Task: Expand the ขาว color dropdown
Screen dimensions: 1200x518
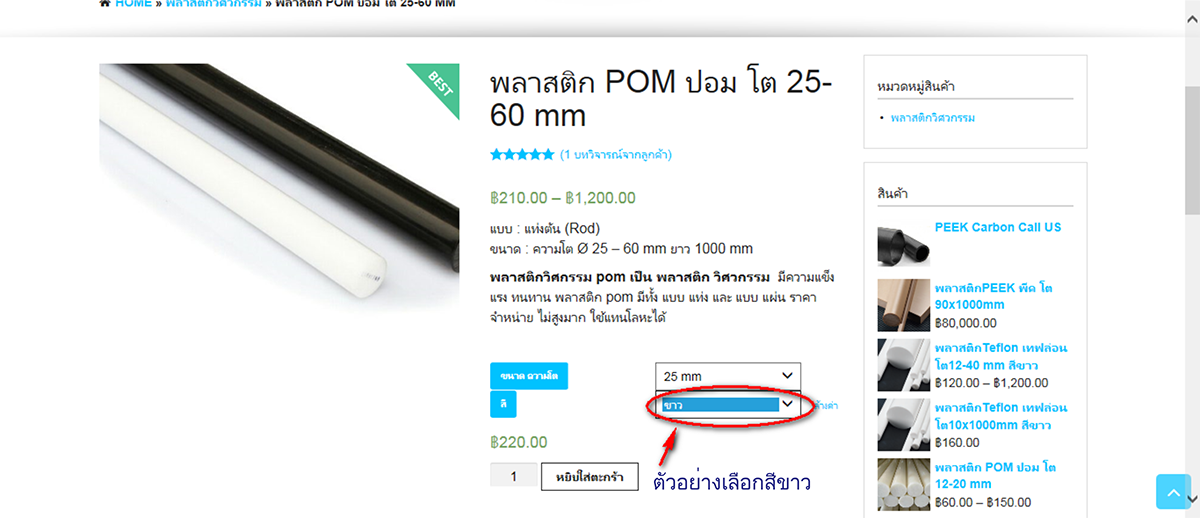Action: [728, 404]
